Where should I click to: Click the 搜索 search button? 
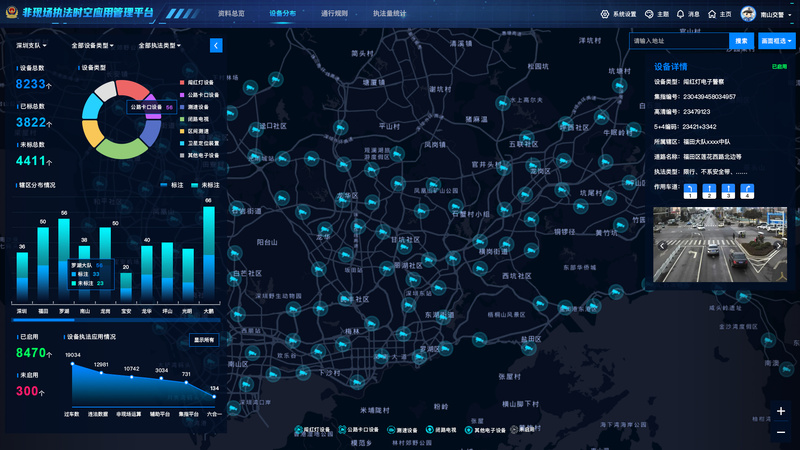coord(741,41)
